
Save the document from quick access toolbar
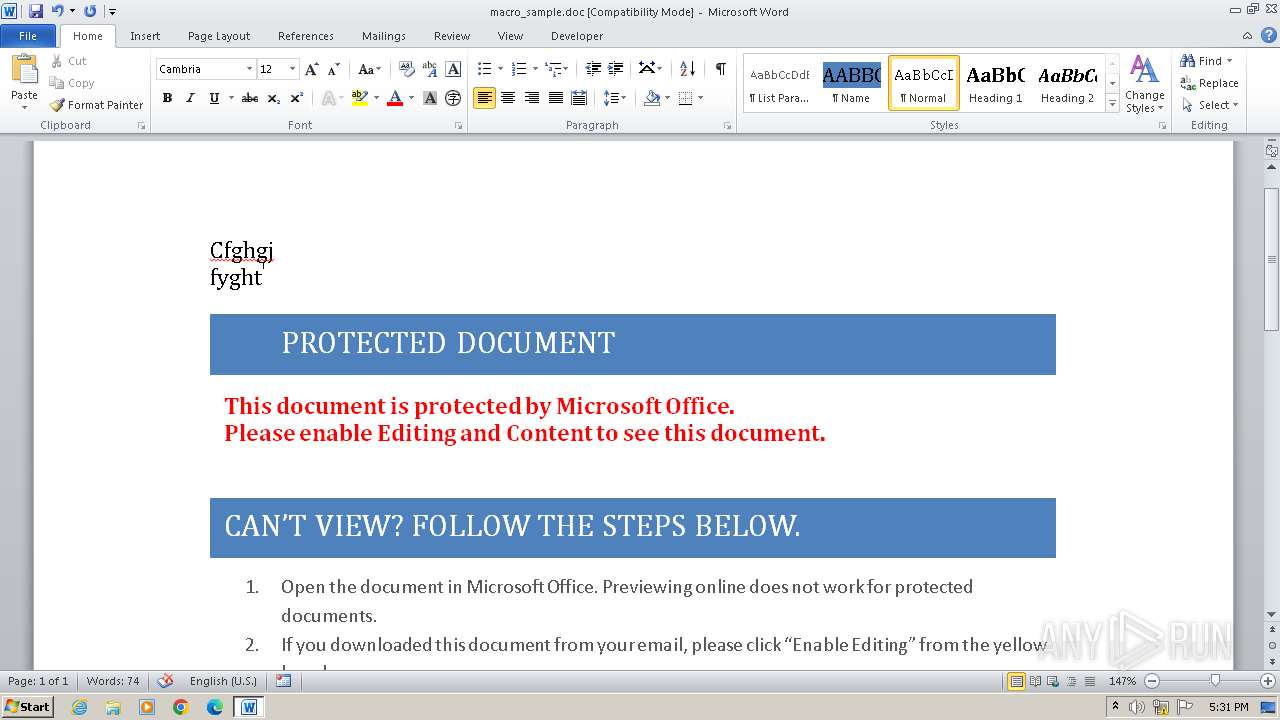pyautogui.click(x=36, y=11)
